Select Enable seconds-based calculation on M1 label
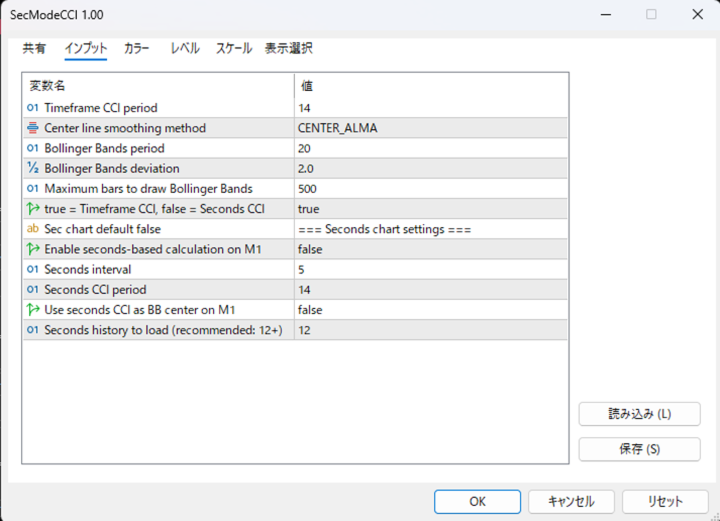Viewport: 720px width, 521px height. pos(153,249)
